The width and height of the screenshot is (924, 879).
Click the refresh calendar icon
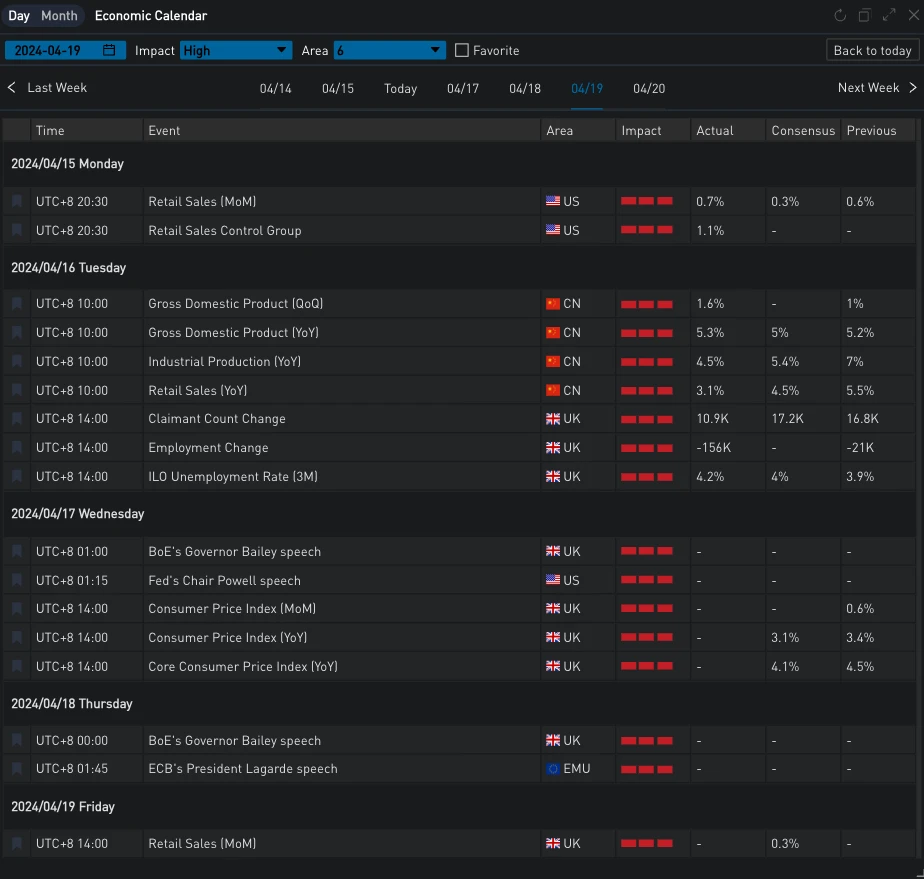tap(840, 16)
